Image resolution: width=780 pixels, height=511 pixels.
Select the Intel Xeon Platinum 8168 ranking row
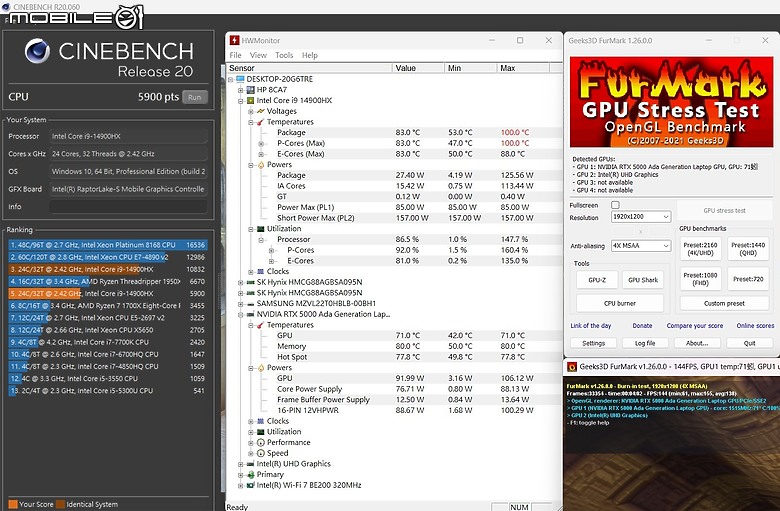pos(107,245)
